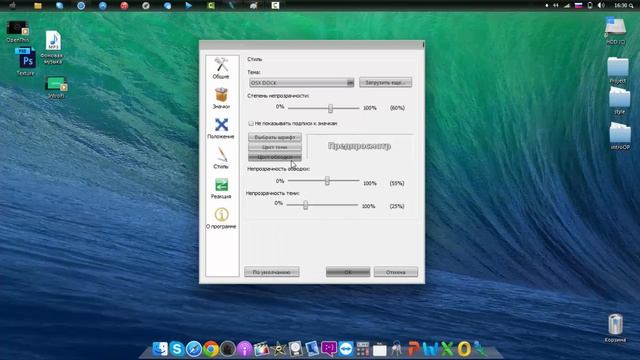The width and height of the screenshot is (640, 360).
Task: Launch Excel from the dock
Action: pos(447,349)
